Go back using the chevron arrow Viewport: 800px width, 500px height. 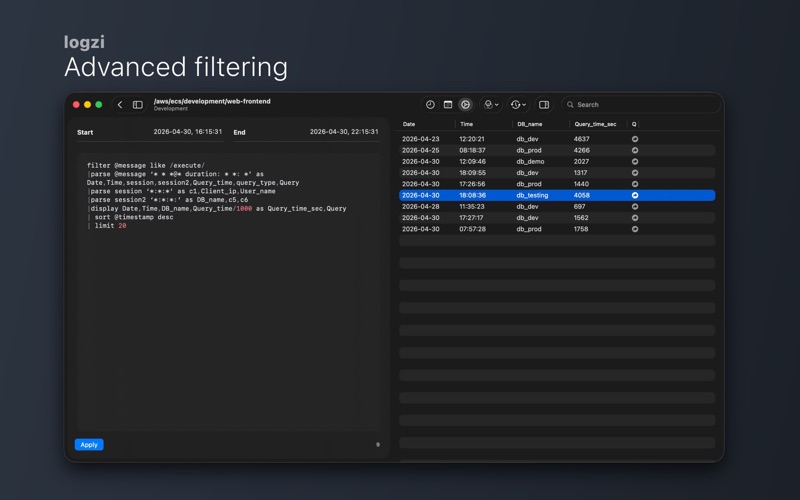(120, 105)
